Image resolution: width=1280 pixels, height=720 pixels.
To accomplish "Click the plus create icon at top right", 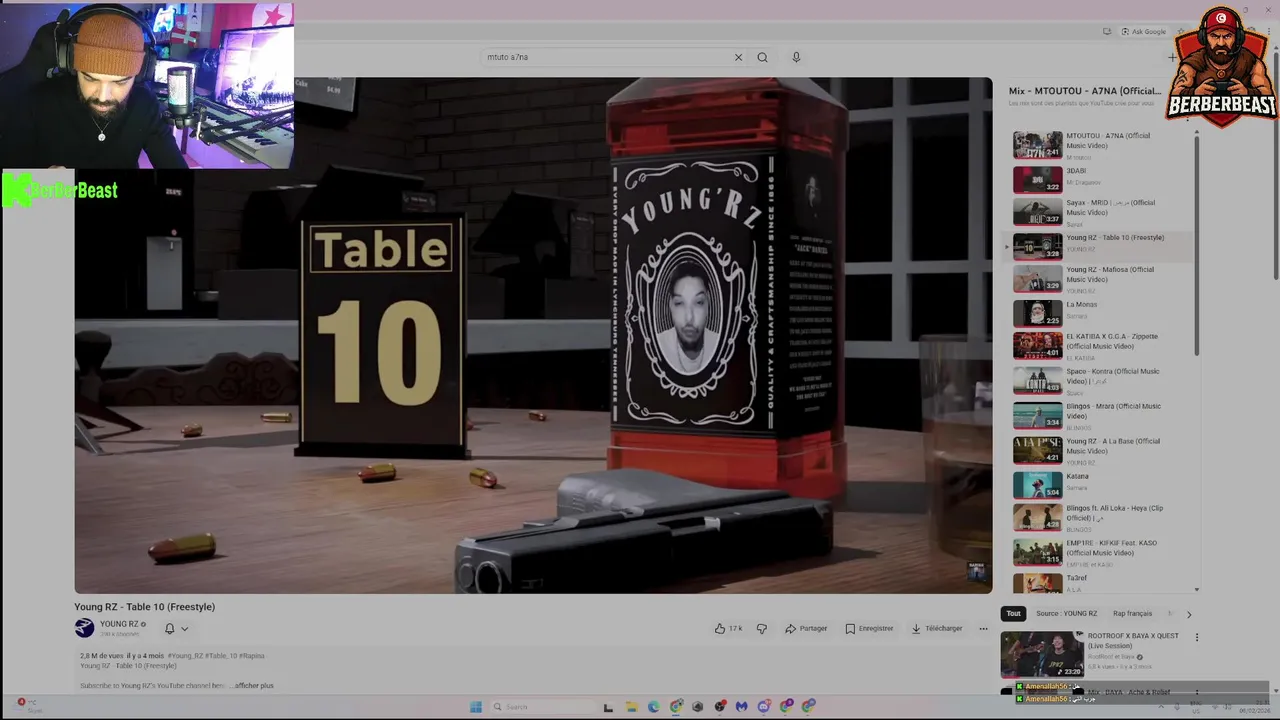I will (x=1172, y=57).
